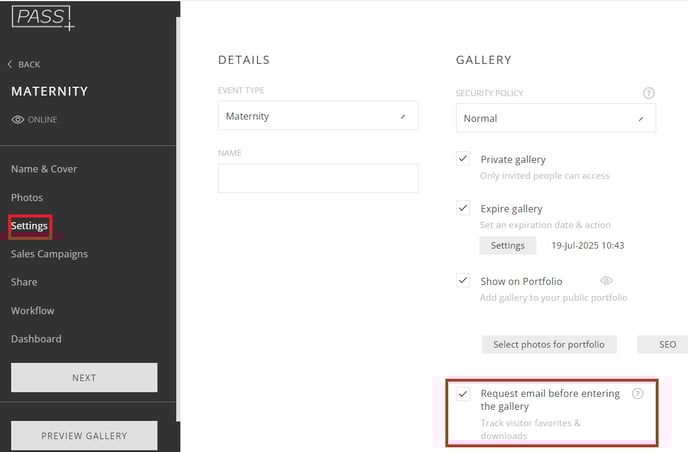Click the BACK link
688x452 pixels.
(29, 65)
